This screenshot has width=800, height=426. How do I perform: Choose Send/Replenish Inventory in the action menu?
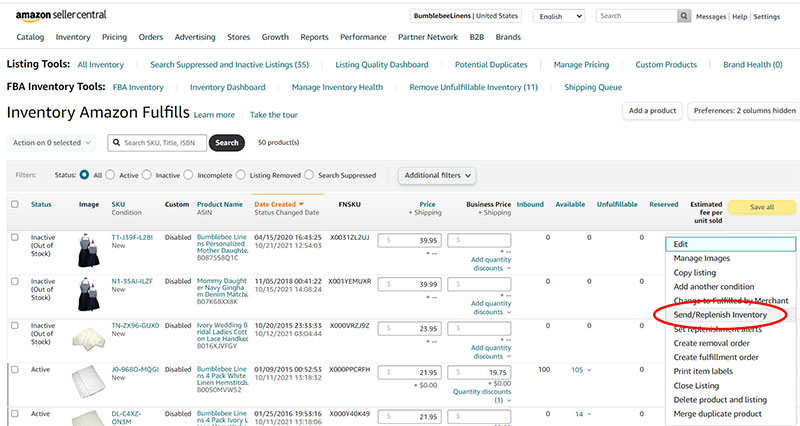(720, 315)
